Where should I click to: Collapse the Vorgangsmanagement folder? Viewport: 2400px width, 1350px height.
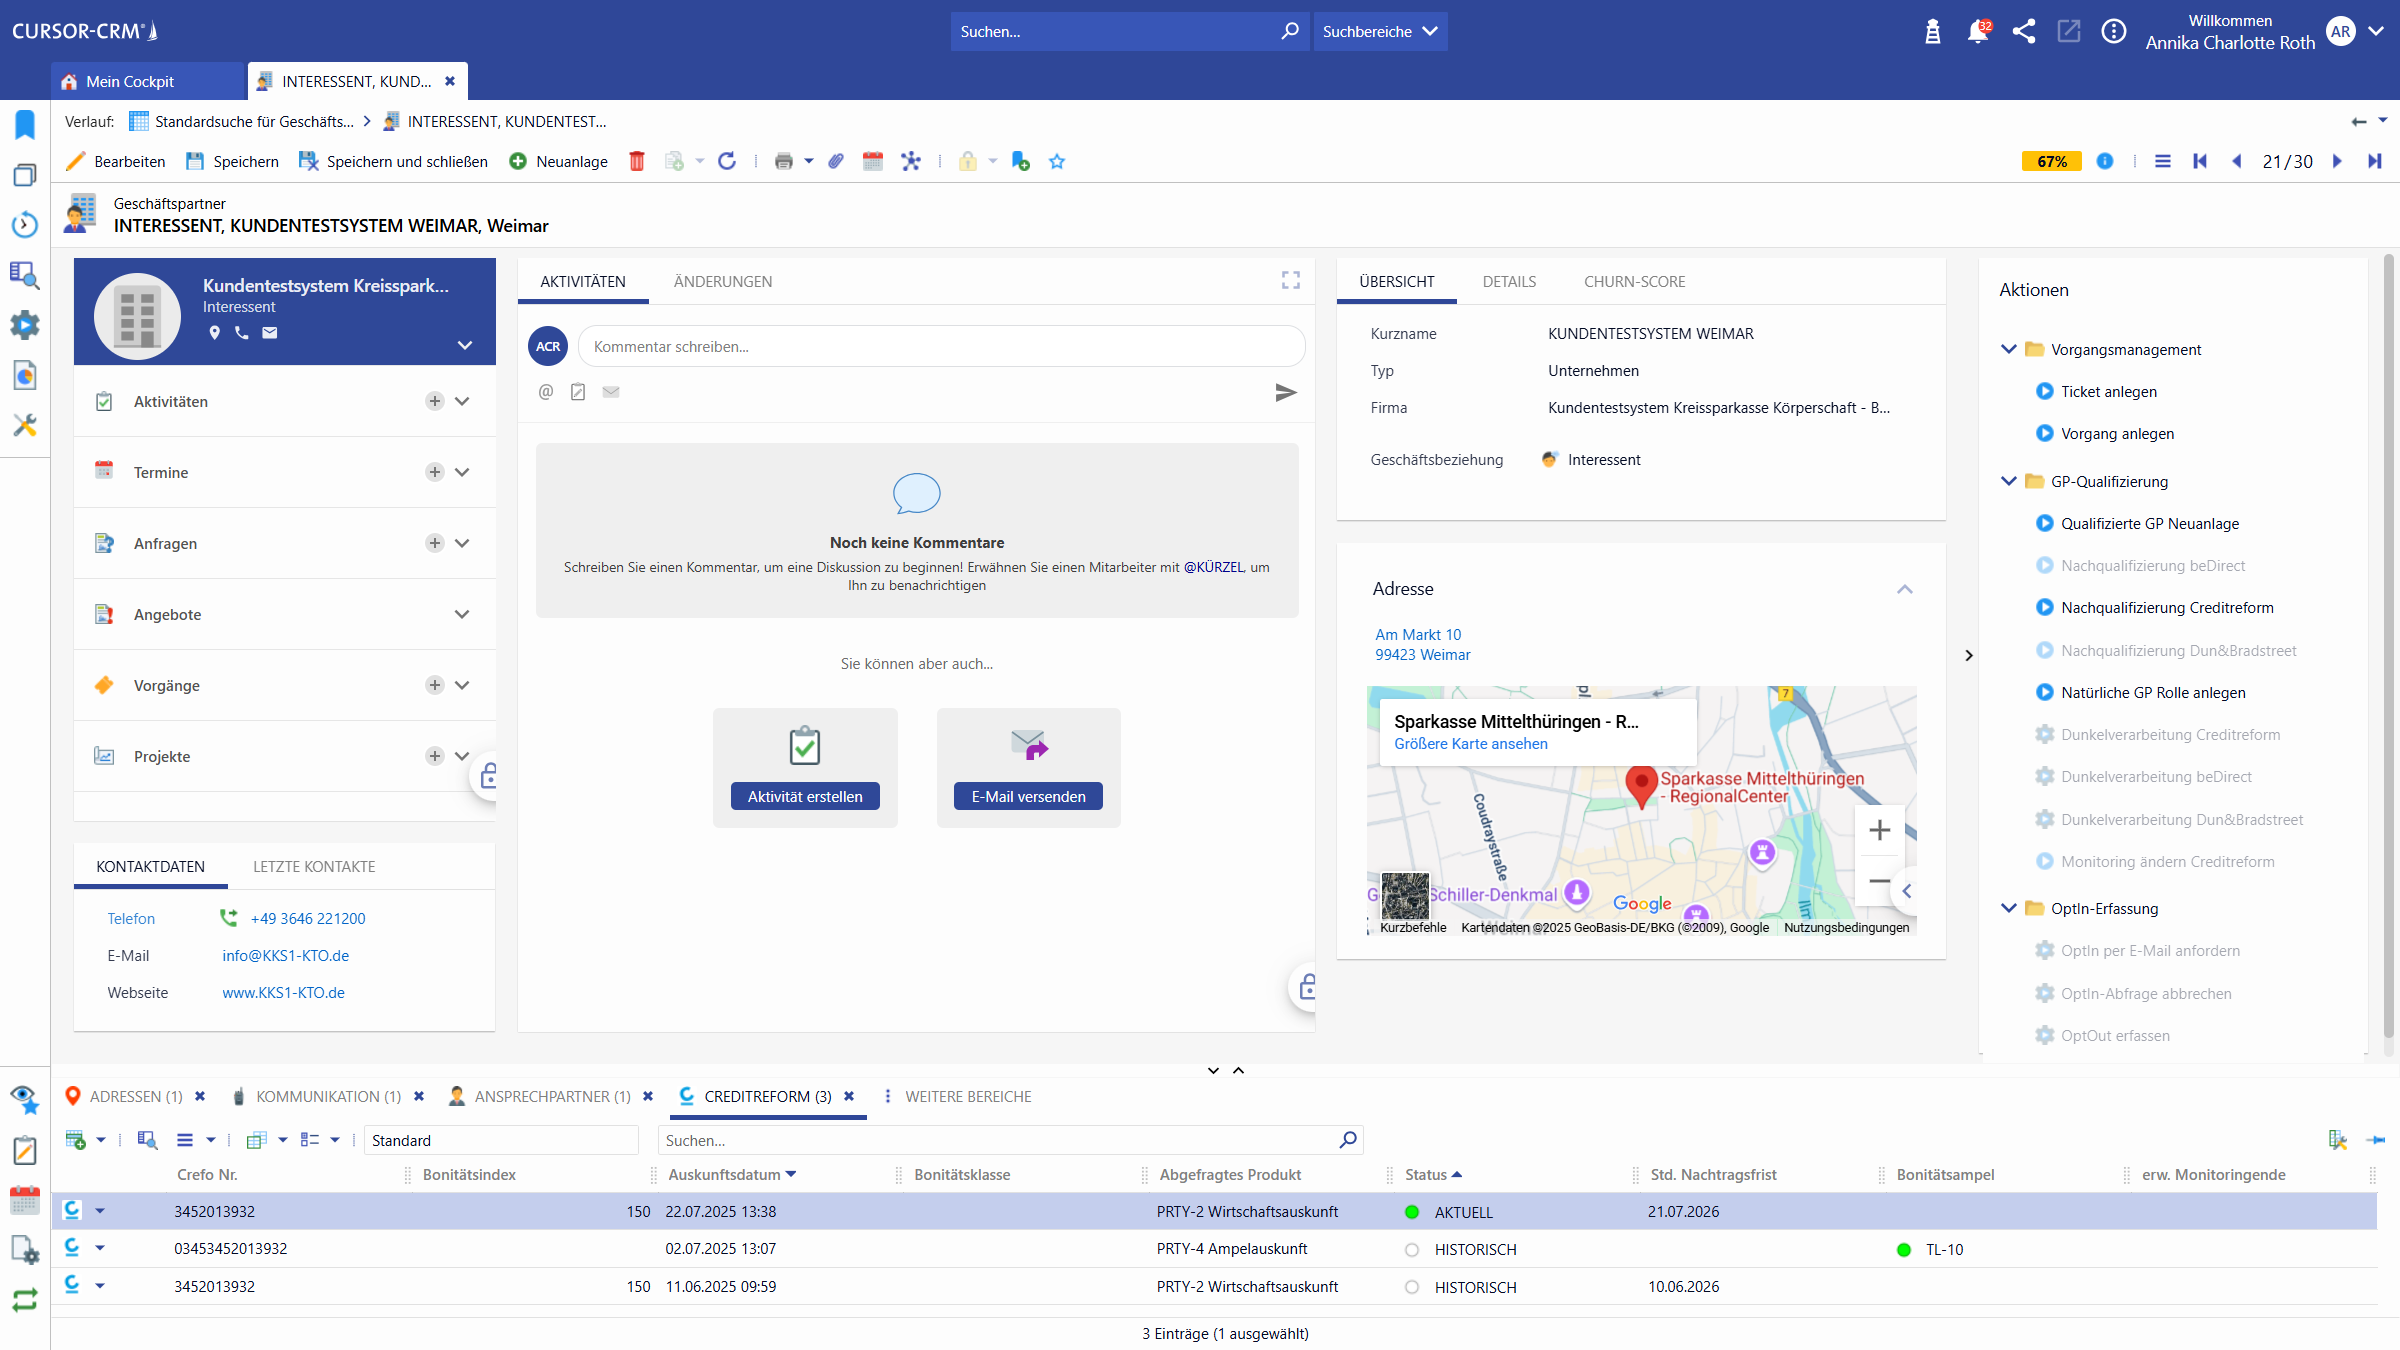click(2009, 349)
